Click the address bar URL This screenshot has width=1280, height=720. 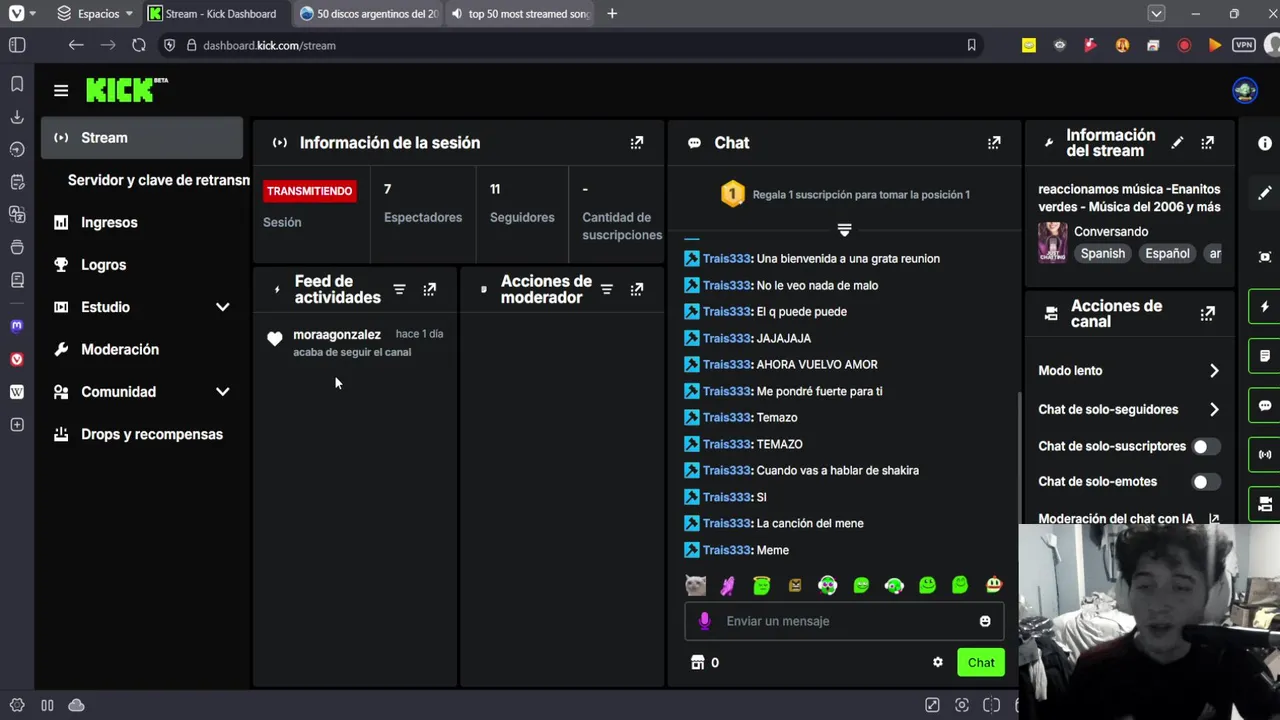pyautogui.click(x=269, y=45)
